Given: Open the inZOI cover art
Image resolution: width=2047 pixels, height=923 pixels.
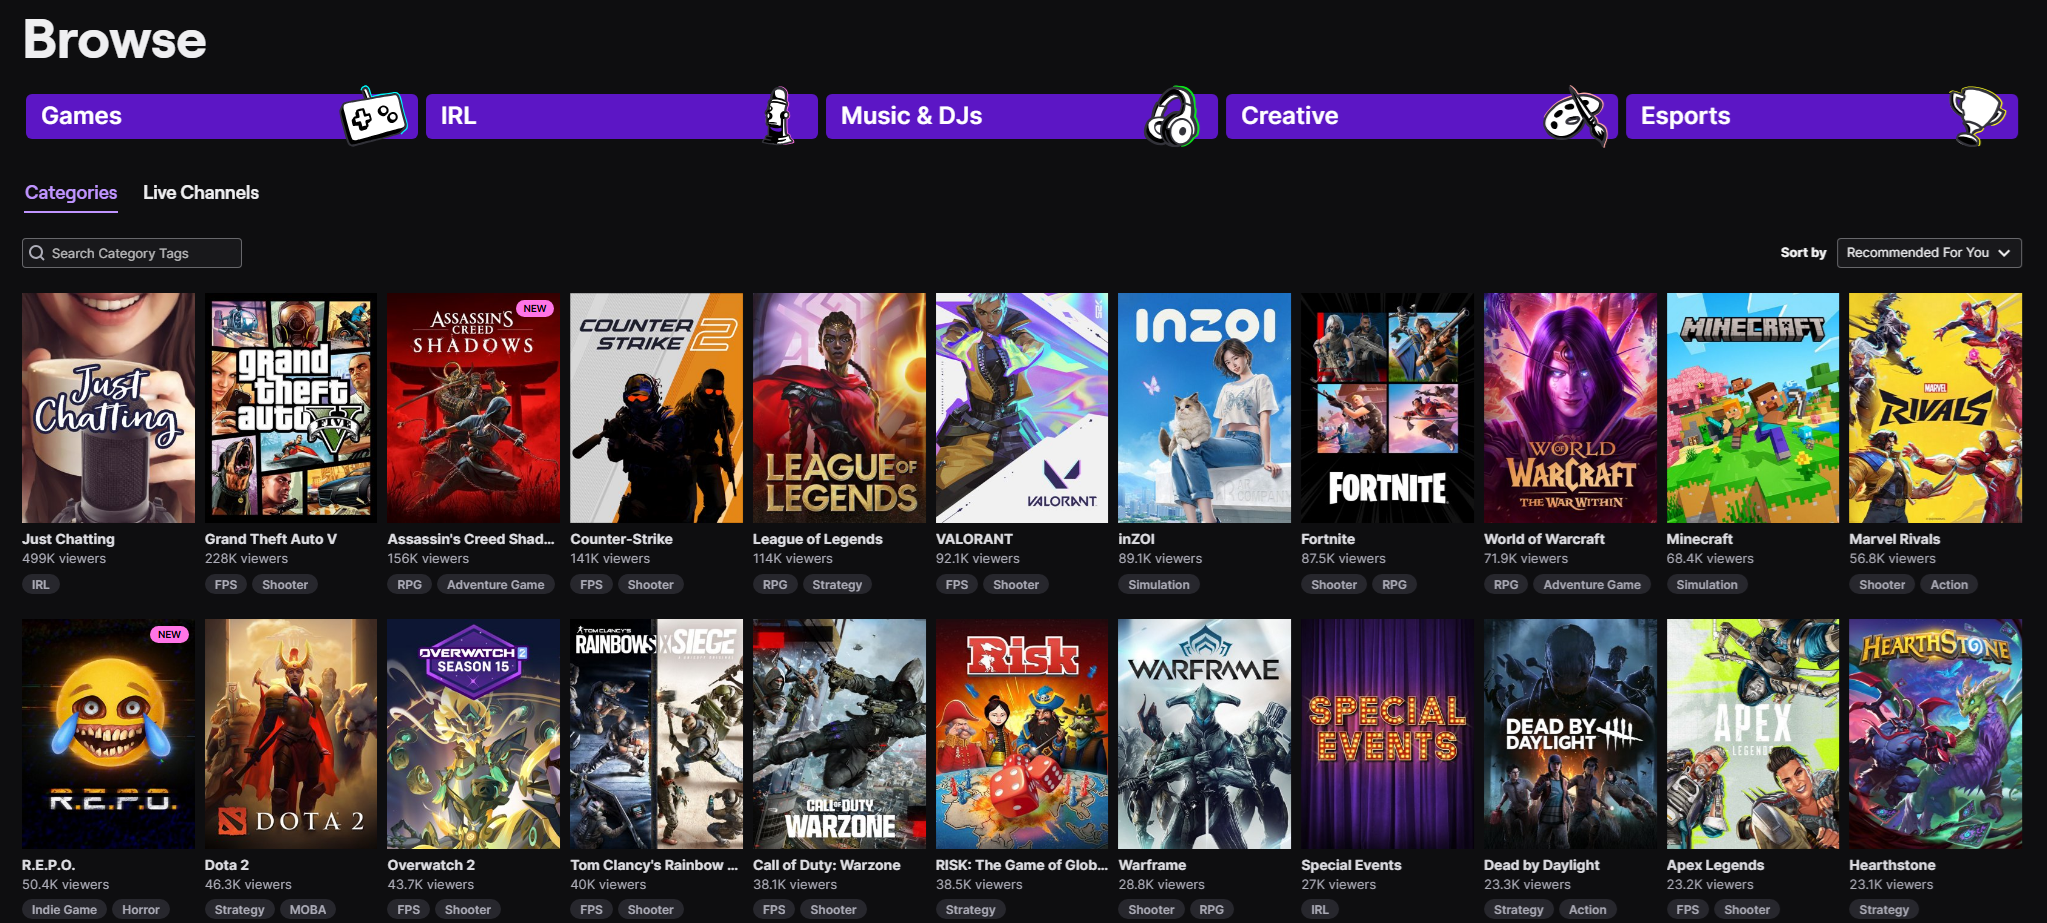Looking at the screenshot, I should (1204, 408).
